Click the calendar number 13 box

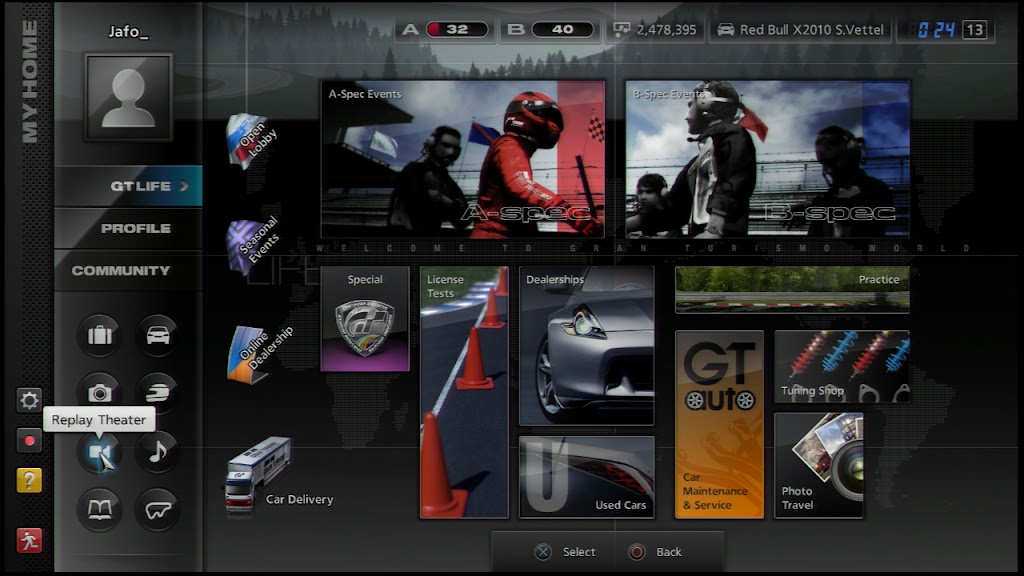pyautogui.click(x=974, y=30)
